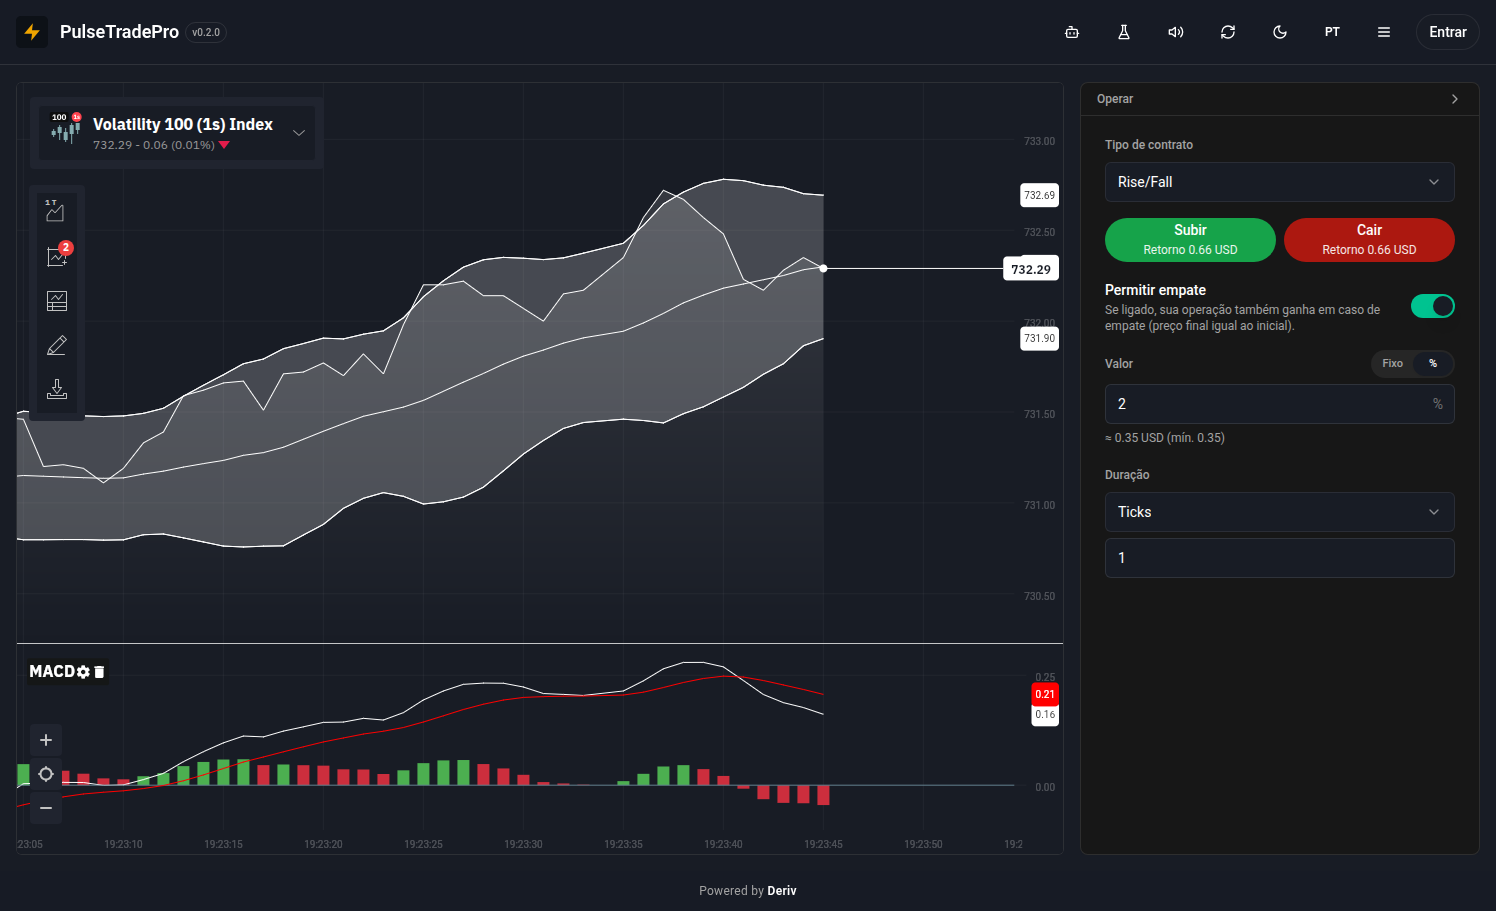
Task: Click the v0.2.0 version badge
Action: tap(206, 32)
